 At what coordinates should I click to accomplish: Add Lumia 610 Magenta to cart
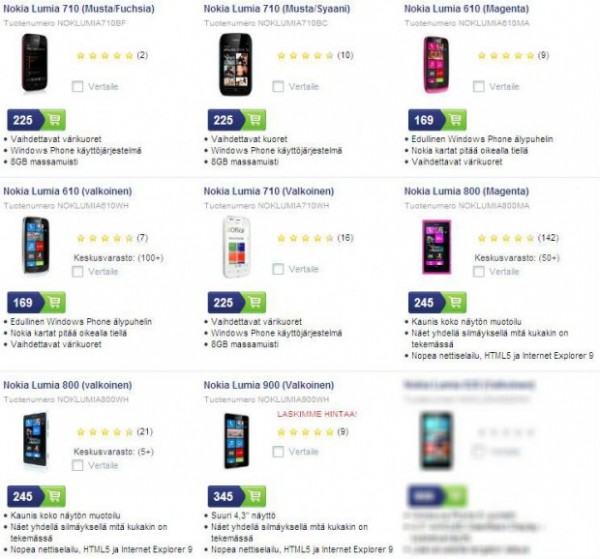[x=456, y=120]
